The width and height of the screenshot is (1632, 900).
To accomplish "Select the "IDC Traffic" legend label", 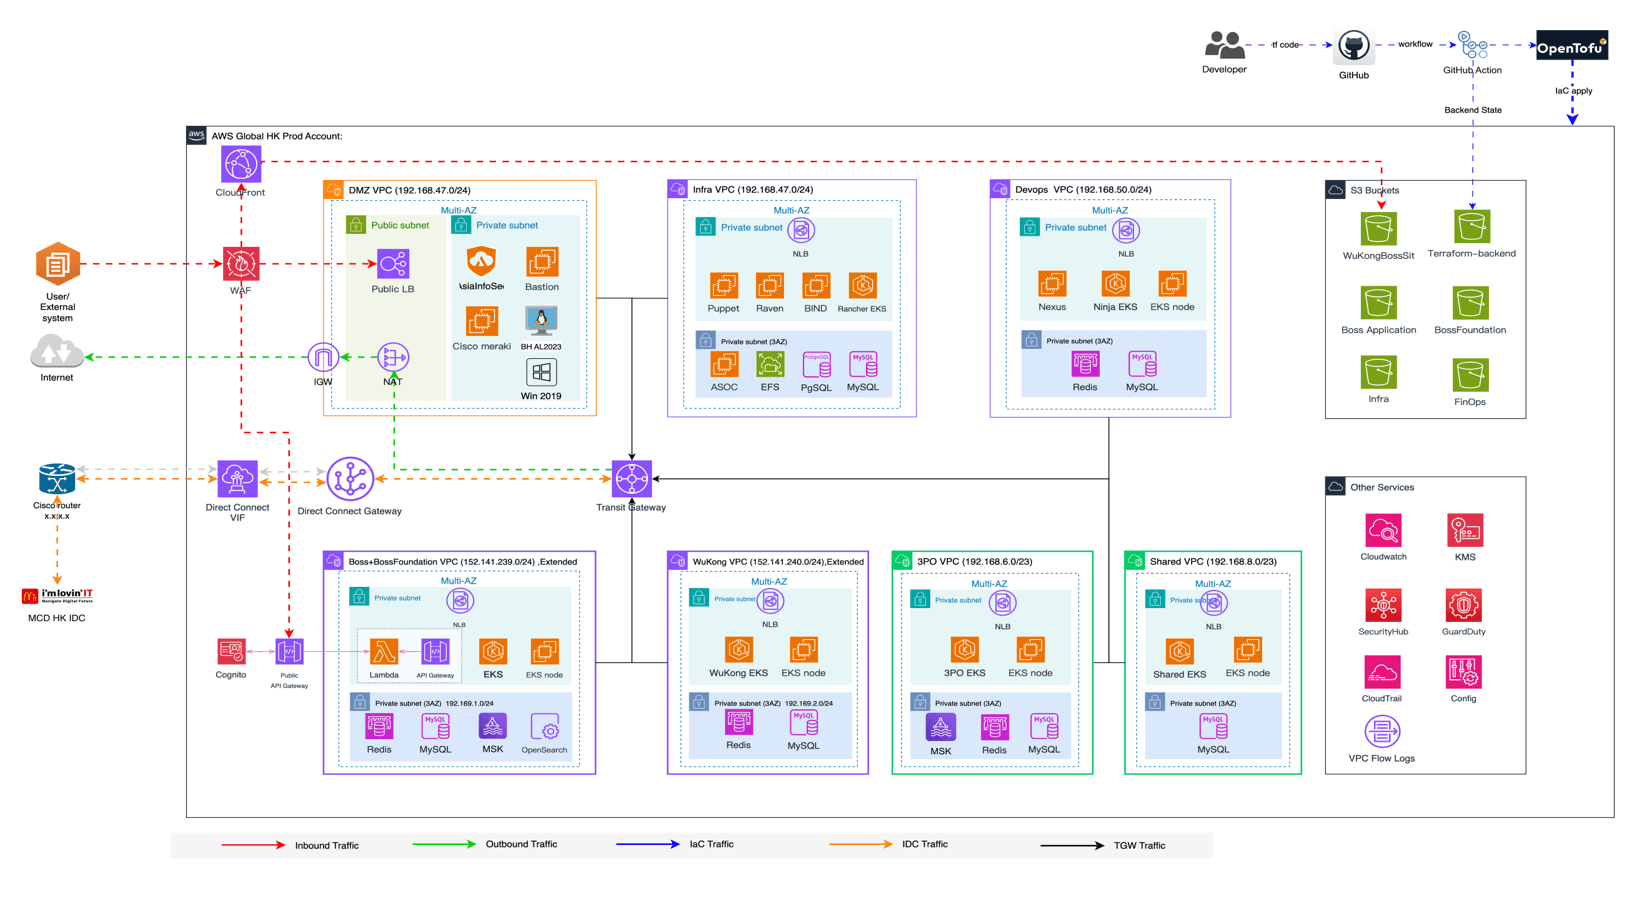I will point(925,845).
